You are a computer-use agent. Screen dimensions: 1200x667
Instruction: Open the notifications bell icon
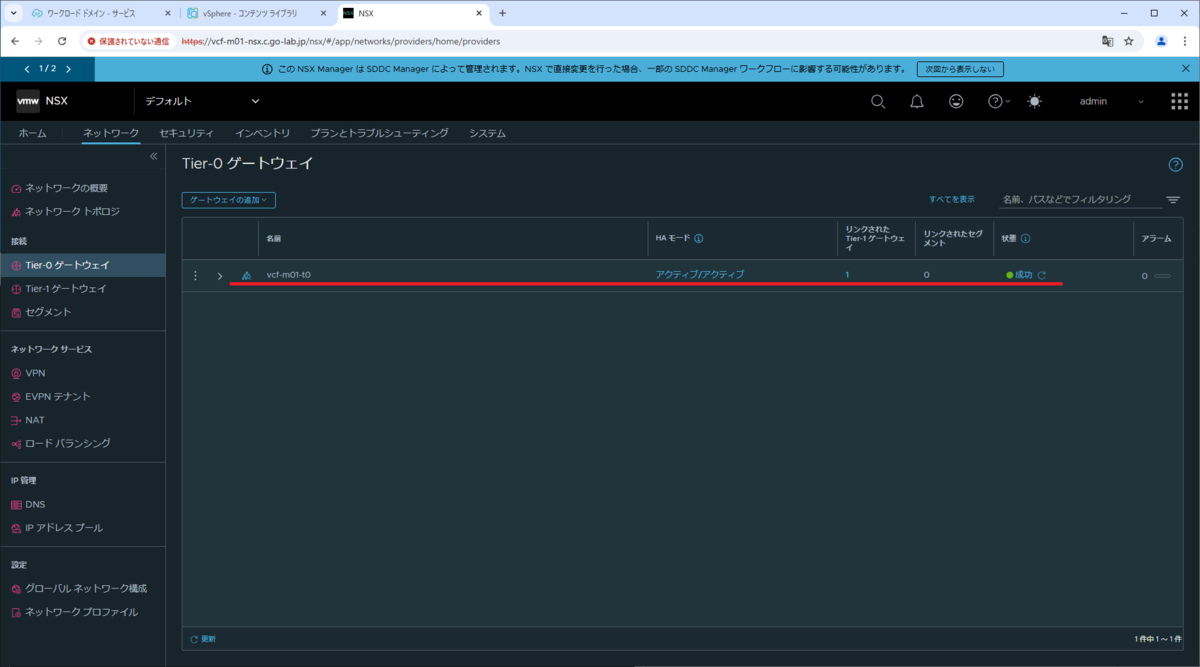coord(916,101)
